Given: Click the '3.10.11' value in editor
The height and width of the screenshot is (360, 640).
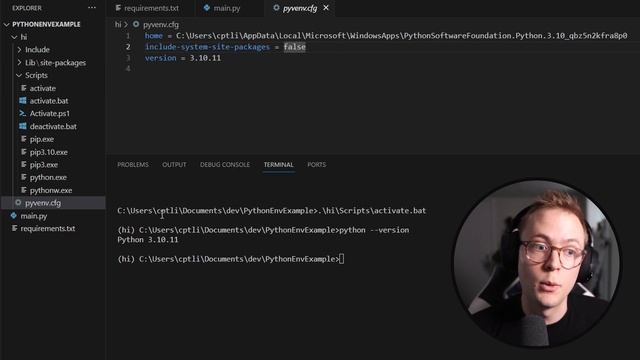Looking at the screenshot, I should tap(205, 58).
